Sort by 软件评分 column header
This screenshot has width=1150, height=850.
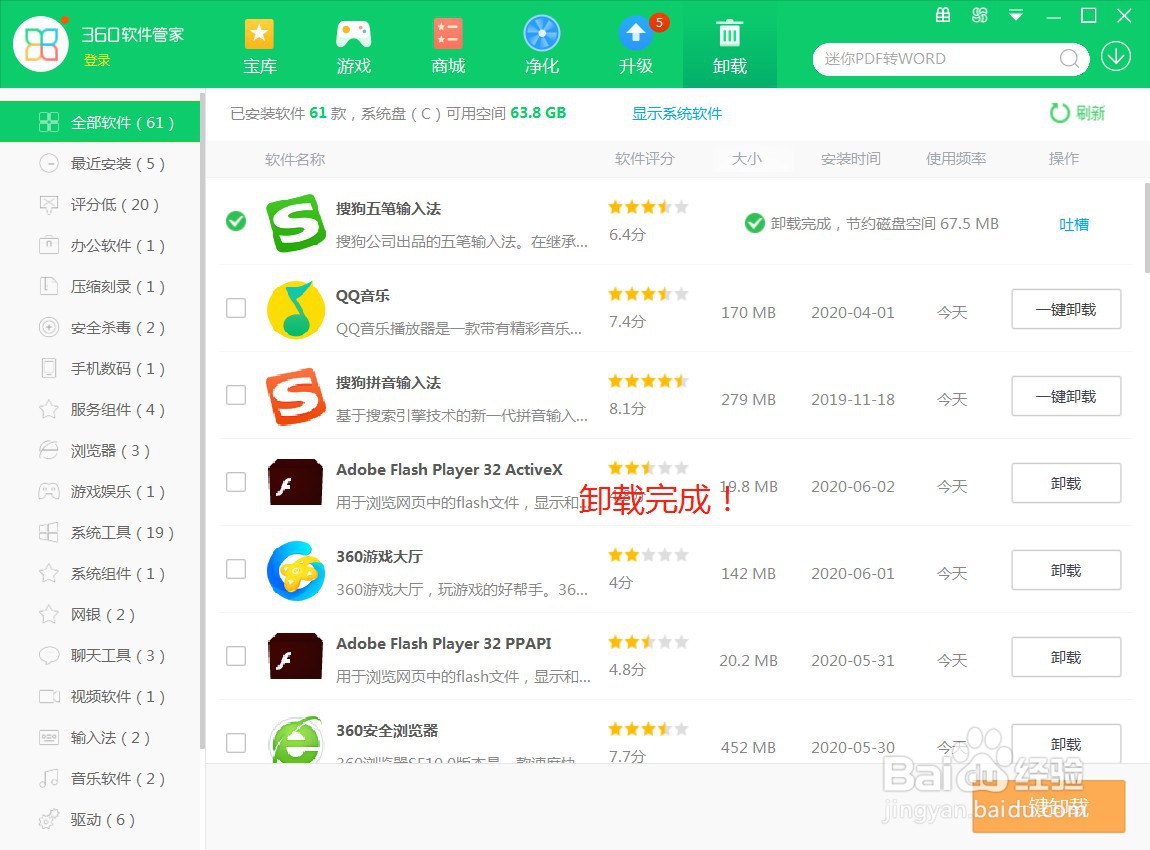(x=645, y=158)
